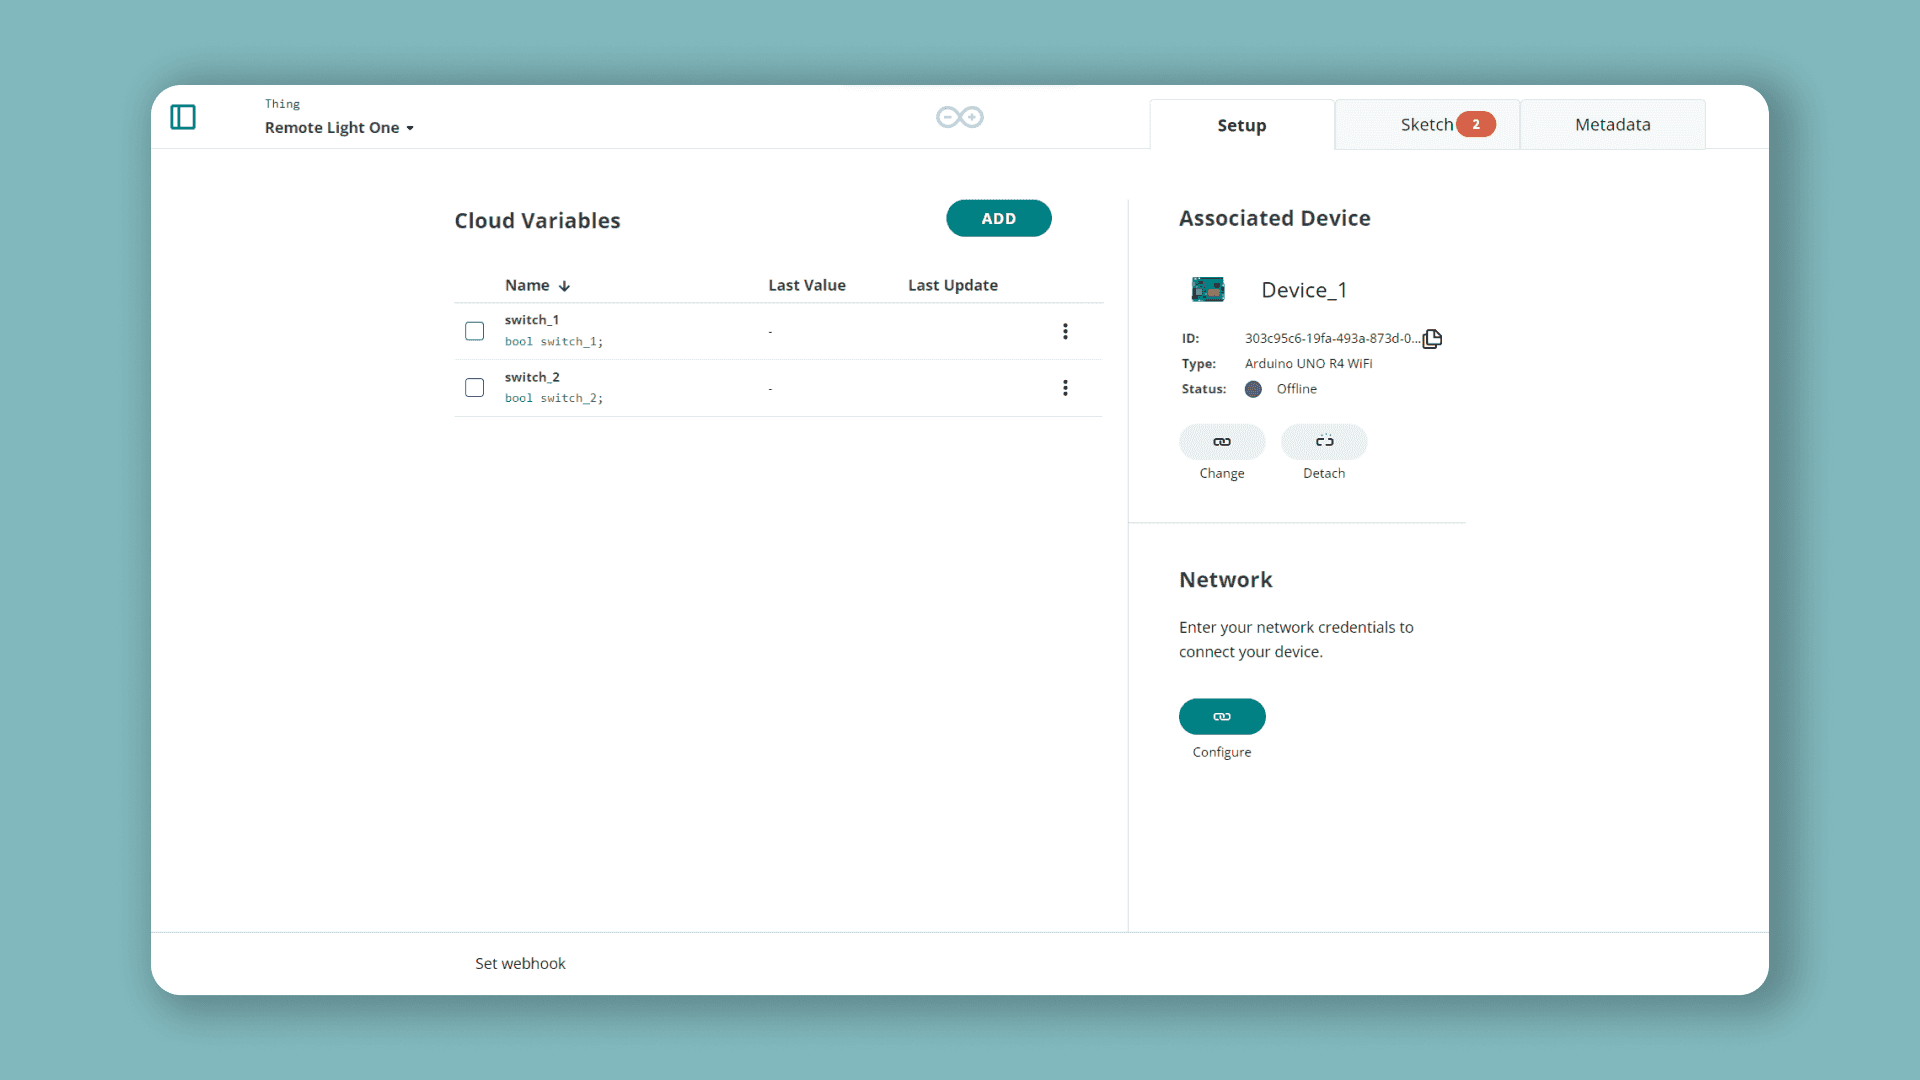The width and height of the screenshot is (1920, 1080).
Task: Click the Offline status indicator dot
Action: (x=1253, y=389)
